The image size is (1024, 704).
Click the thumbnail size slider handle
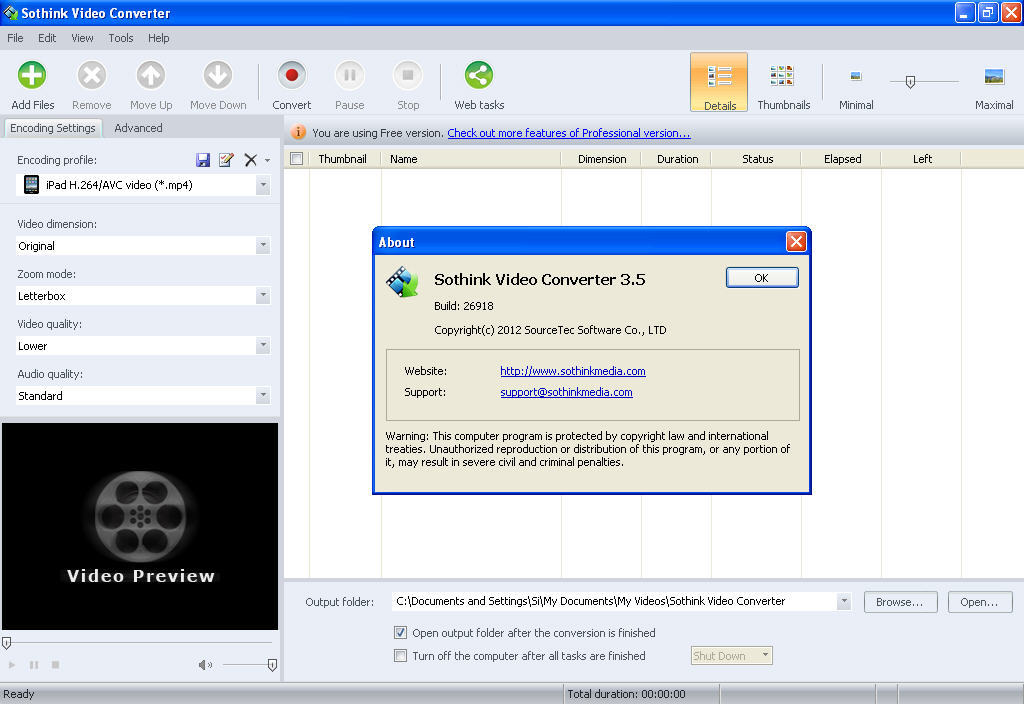(910, 82)
